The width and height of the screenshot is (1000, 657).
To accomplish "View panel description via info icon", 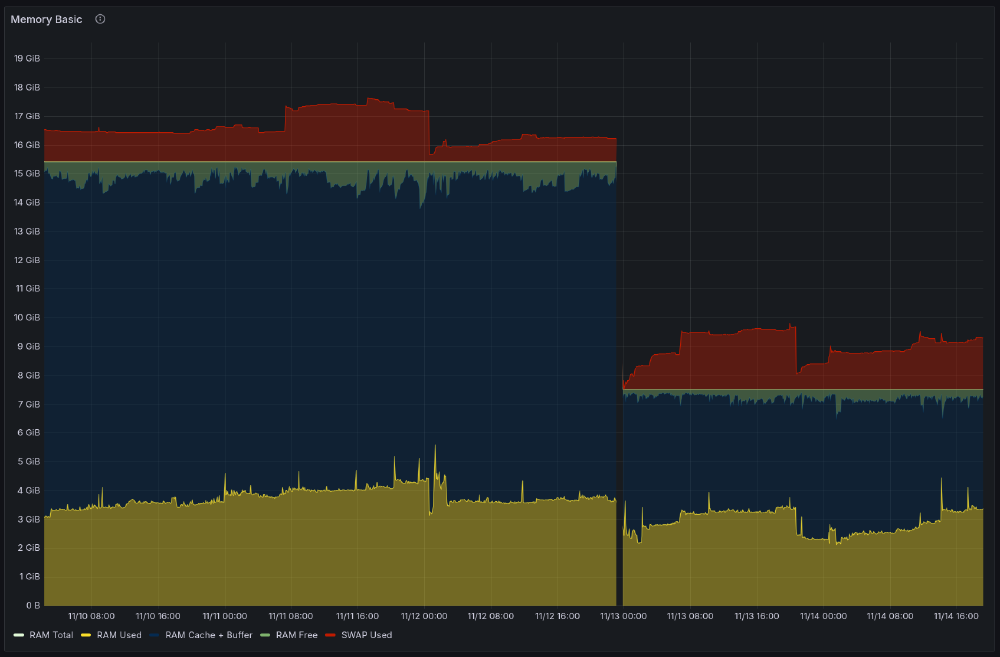I will pyautogui.click(x=99, y=19).
